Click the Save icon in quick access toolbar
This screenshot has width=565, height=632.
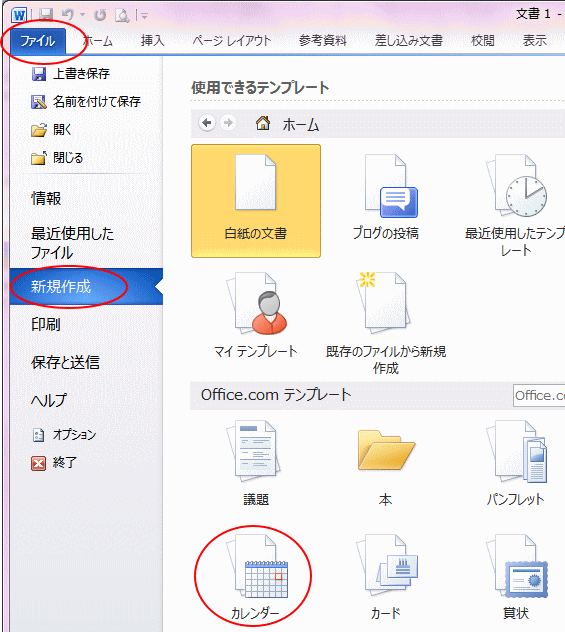click(x=46, y=15)
